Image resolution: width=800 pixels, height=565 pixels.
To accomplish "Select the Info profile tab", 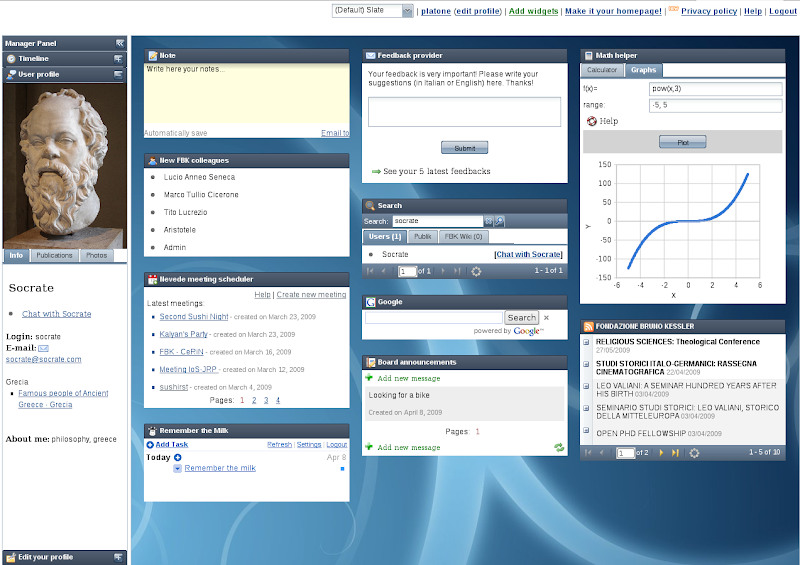I will [x=16, y=255].
